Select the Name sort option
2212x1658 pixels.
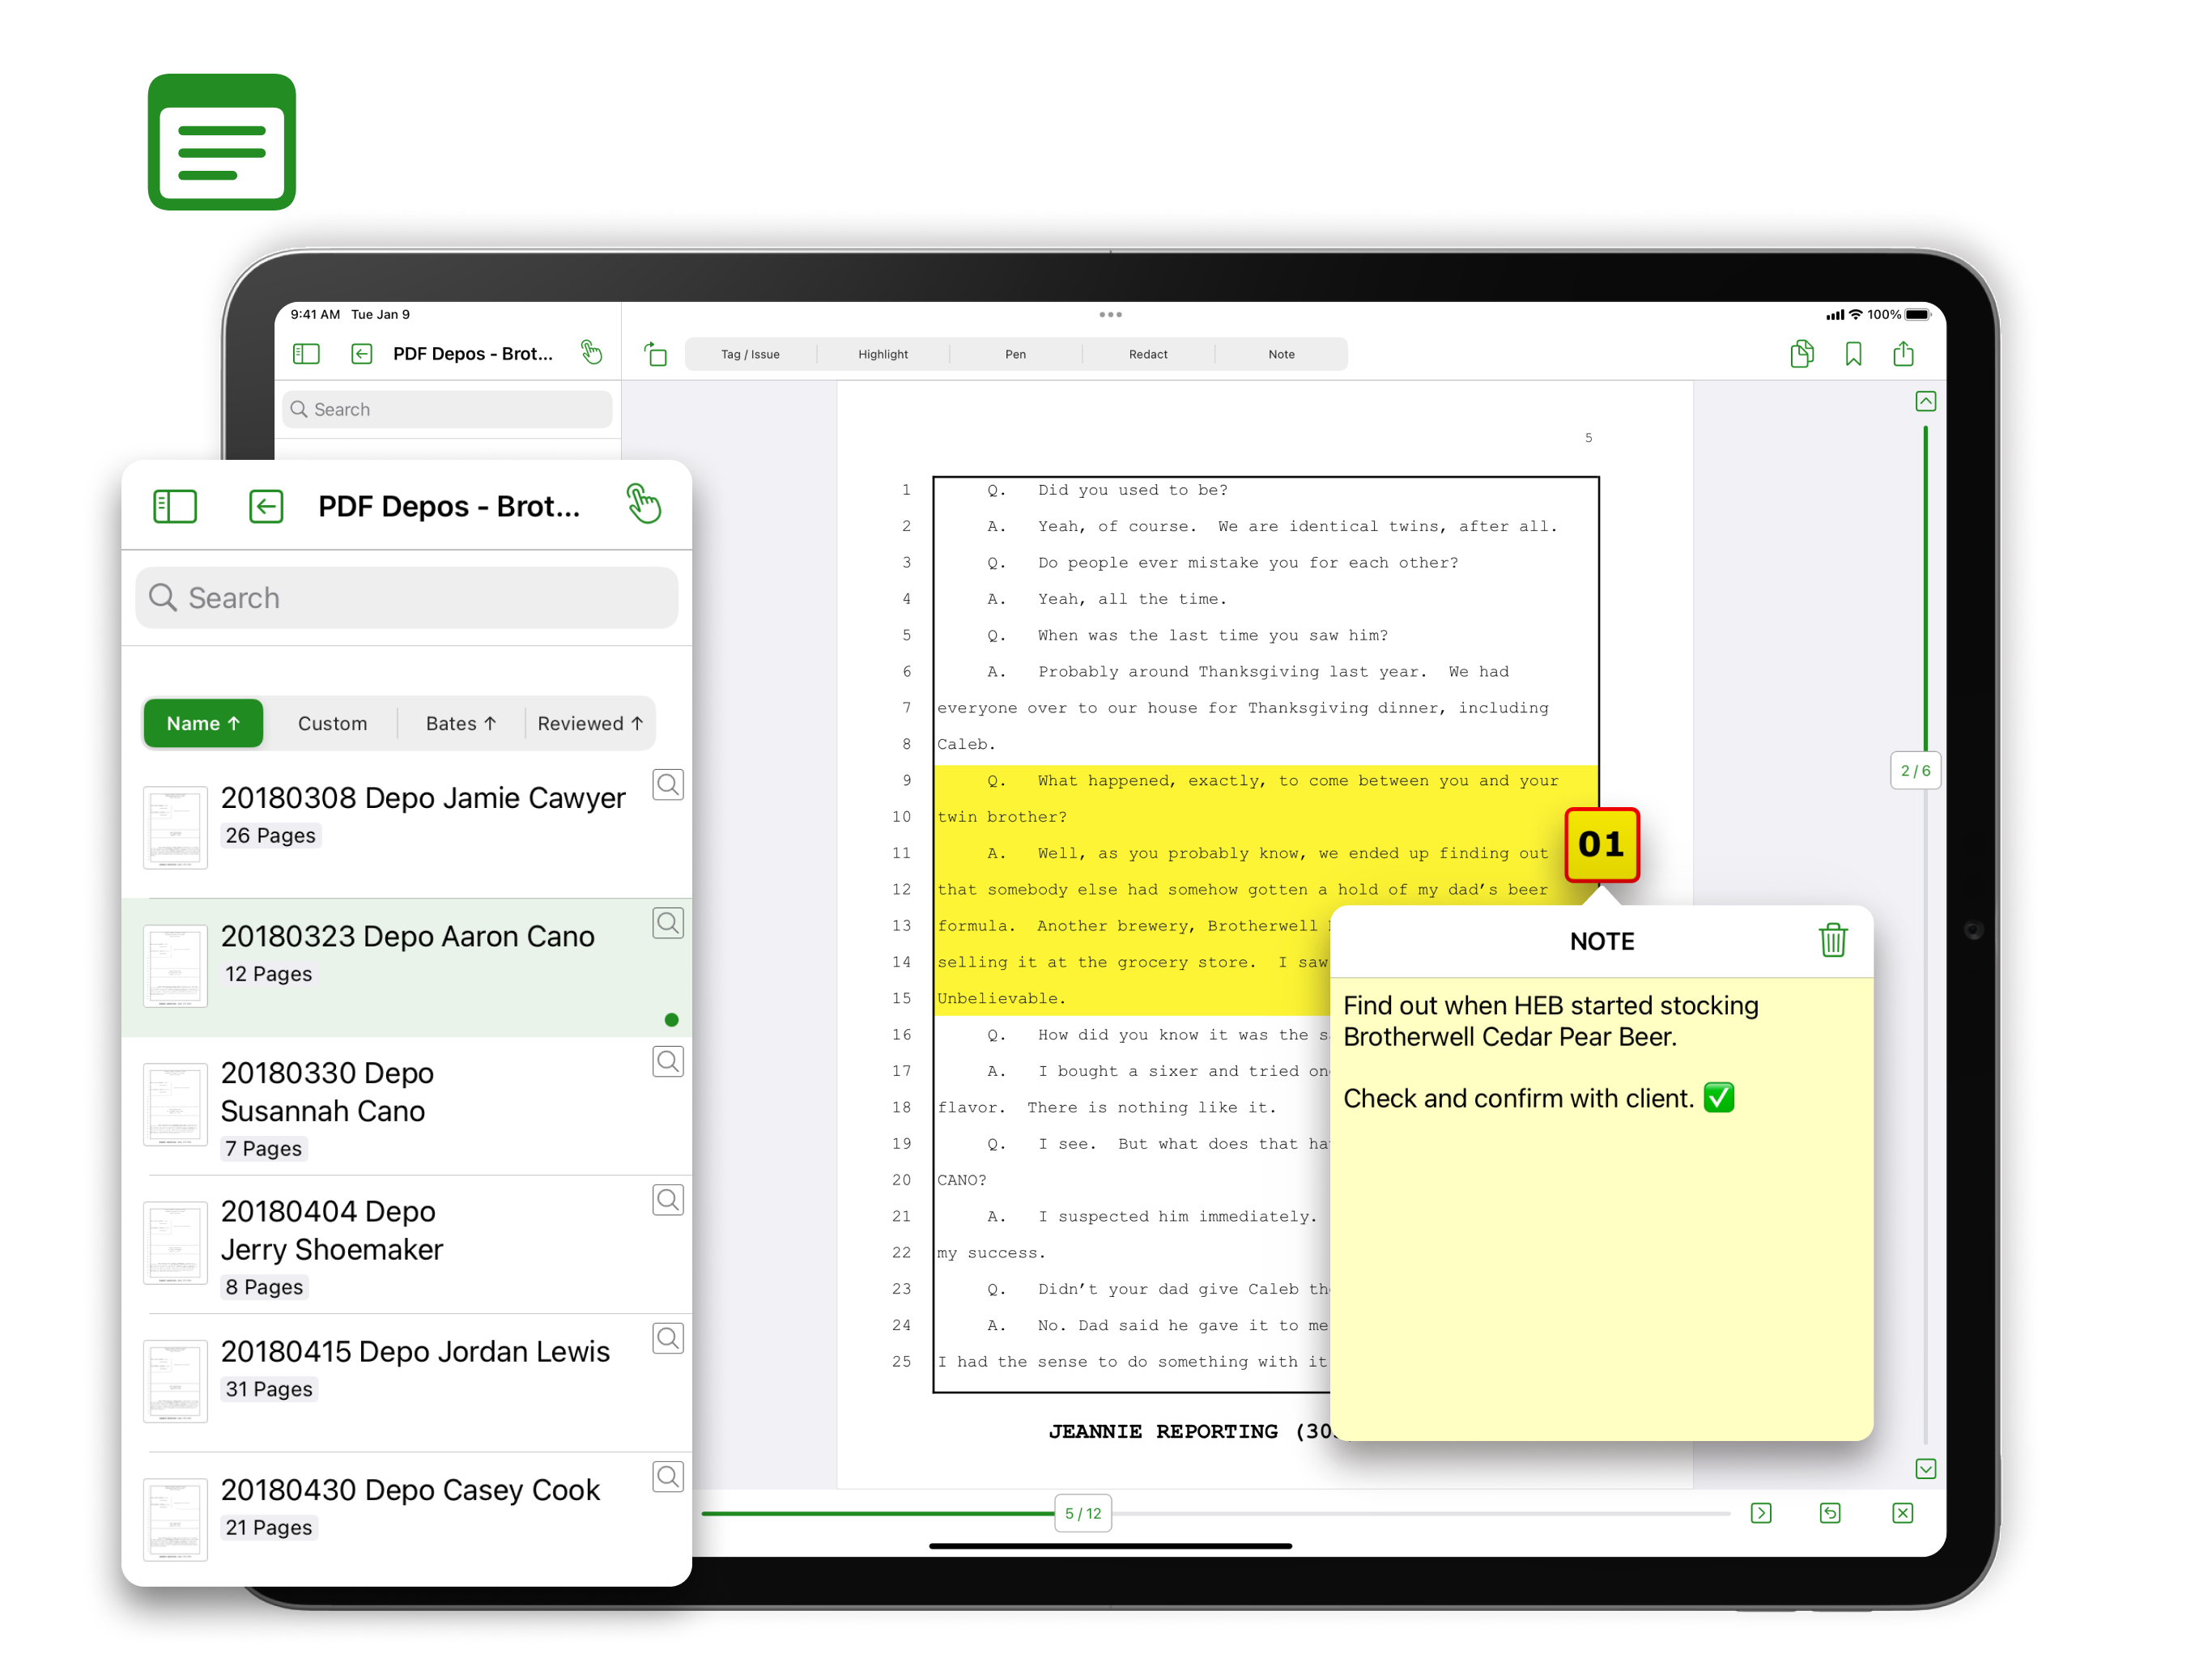coord(203,723)
